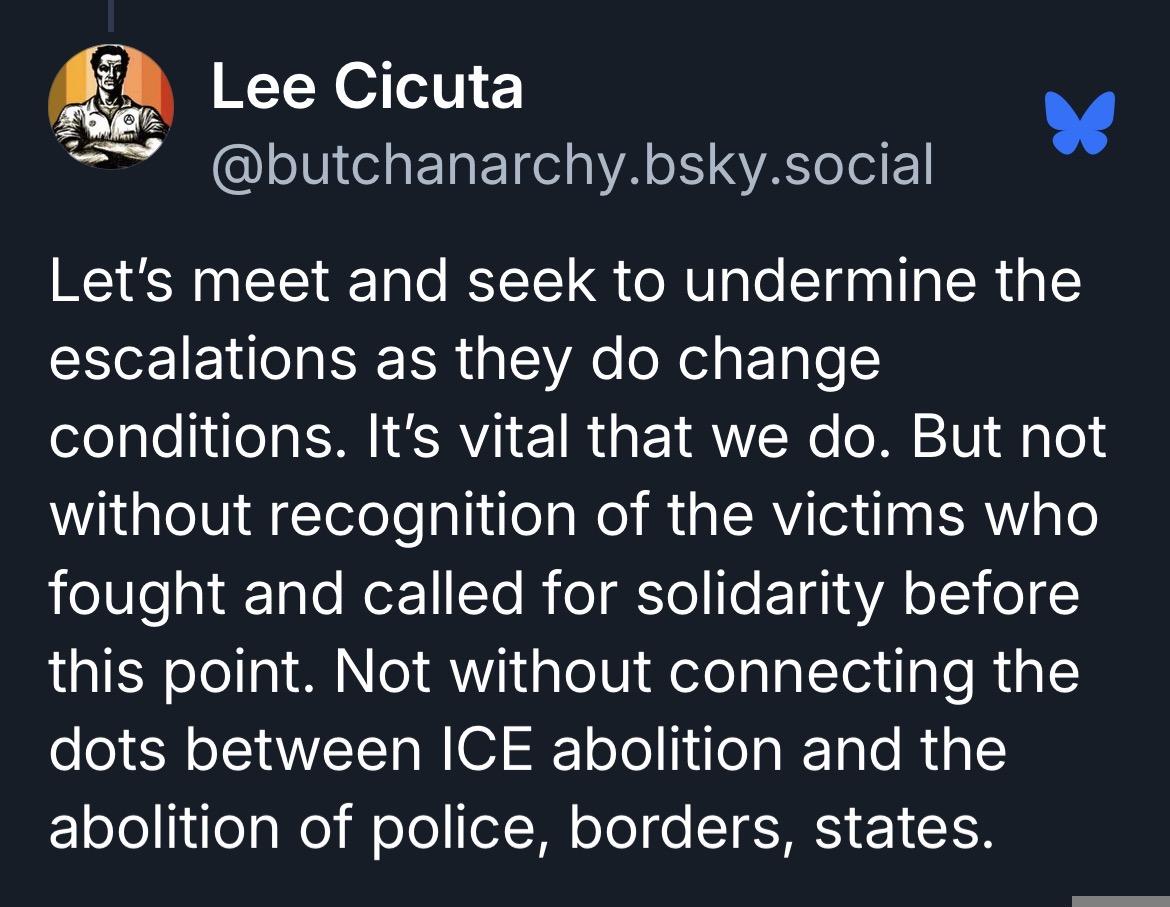Open Lee Cicuta's profile avatar picture
1170x907 pixels.
point(111,107)
